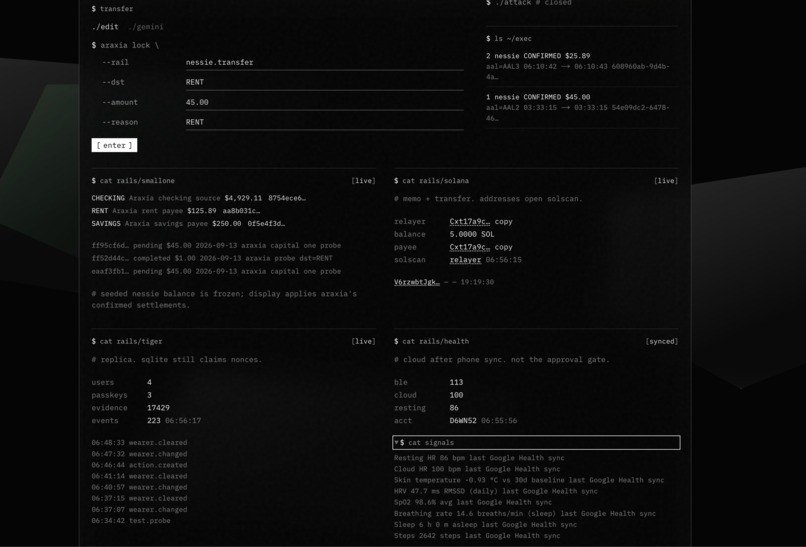Select the ff95cf6d… pending transaction row
The height and width of the screenshot is (547, 806).
pos(216,246)
